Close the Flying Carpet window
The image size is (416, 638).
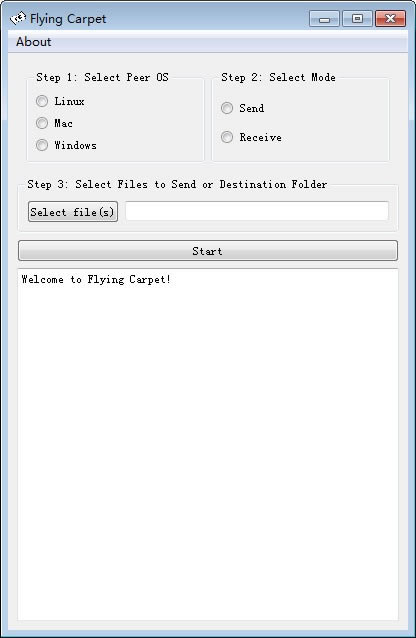[x=390, y=19]
